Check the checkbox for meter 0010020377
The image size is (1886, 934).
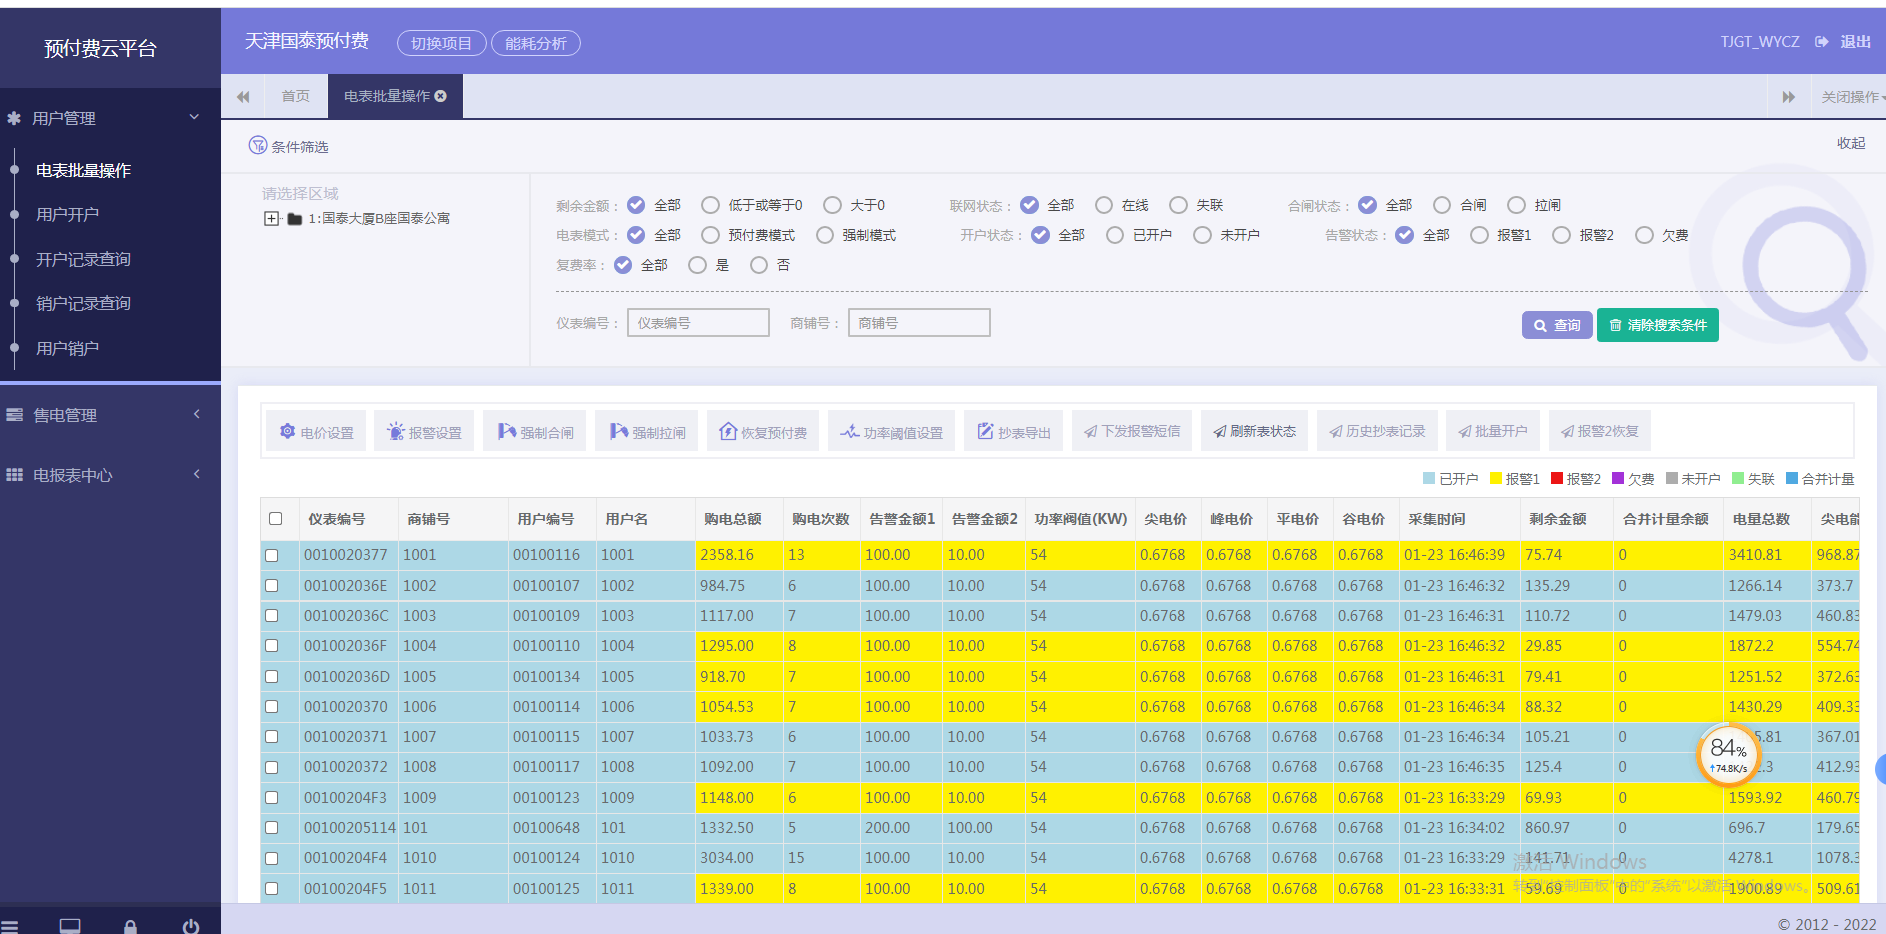coord(271,555)
